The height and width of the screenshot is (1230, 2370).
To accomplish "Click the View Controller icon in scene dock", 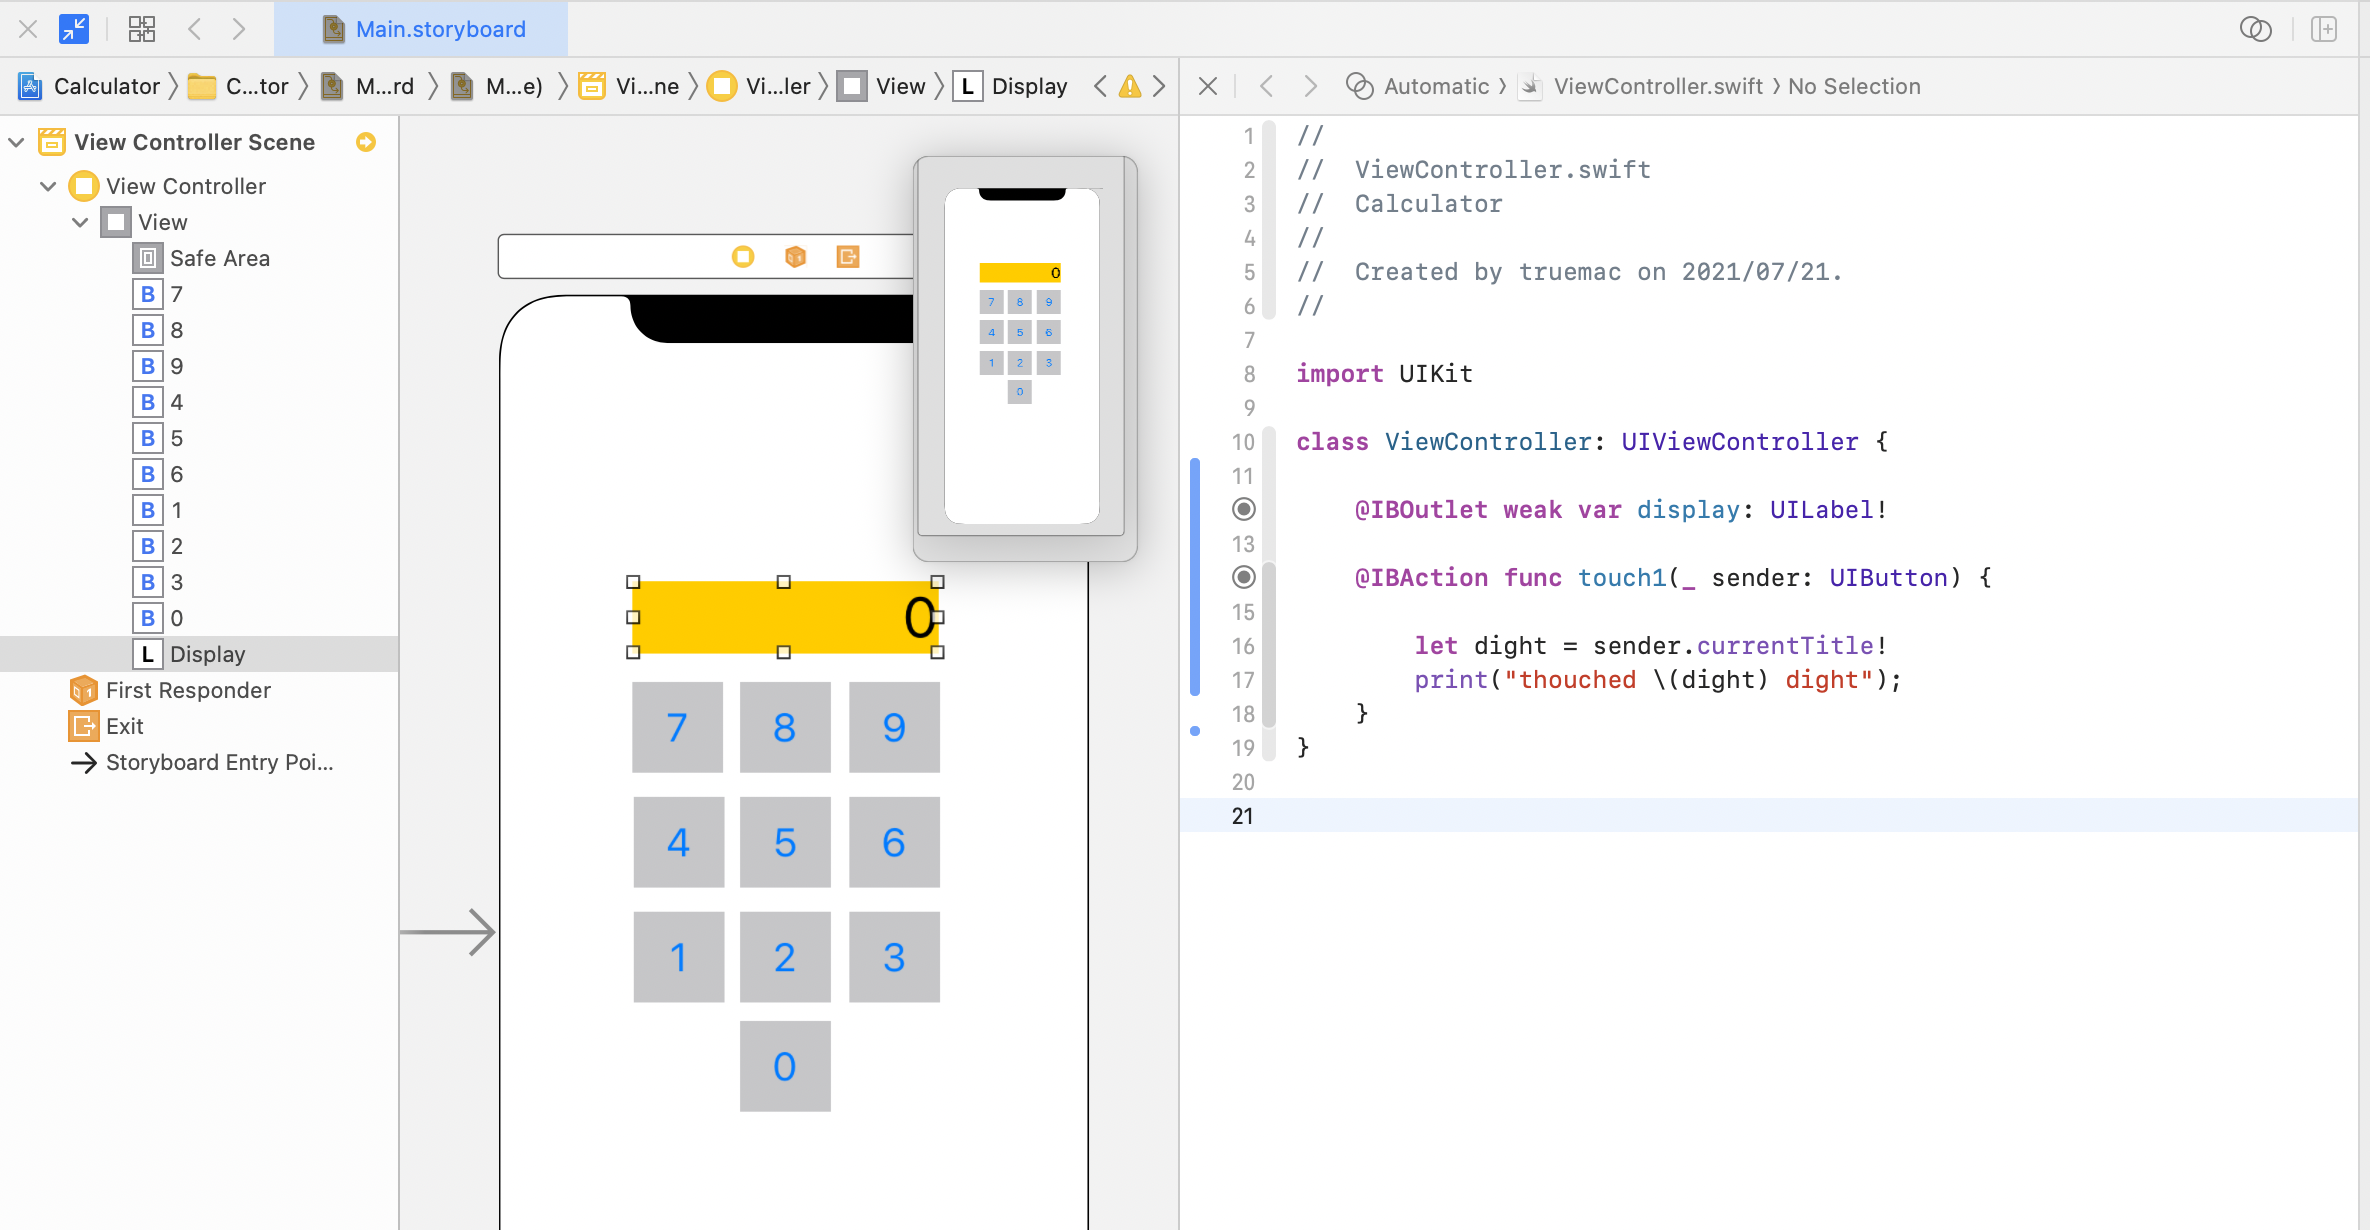I will (743, 257).
